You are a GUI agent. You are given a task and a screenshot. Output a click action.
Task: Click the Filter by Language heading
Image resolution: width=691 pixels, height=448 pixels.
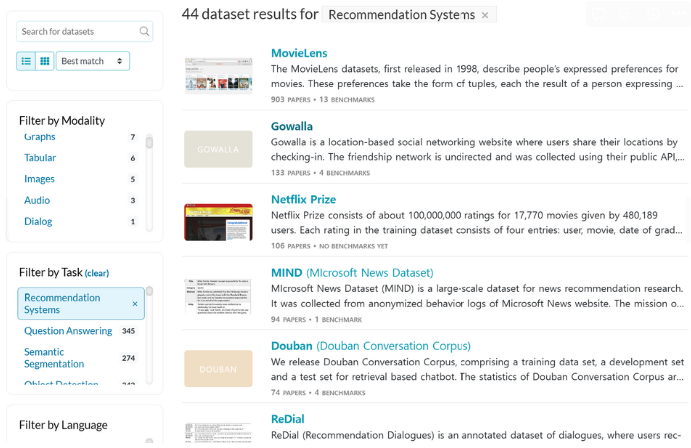[x=63, y=425]
